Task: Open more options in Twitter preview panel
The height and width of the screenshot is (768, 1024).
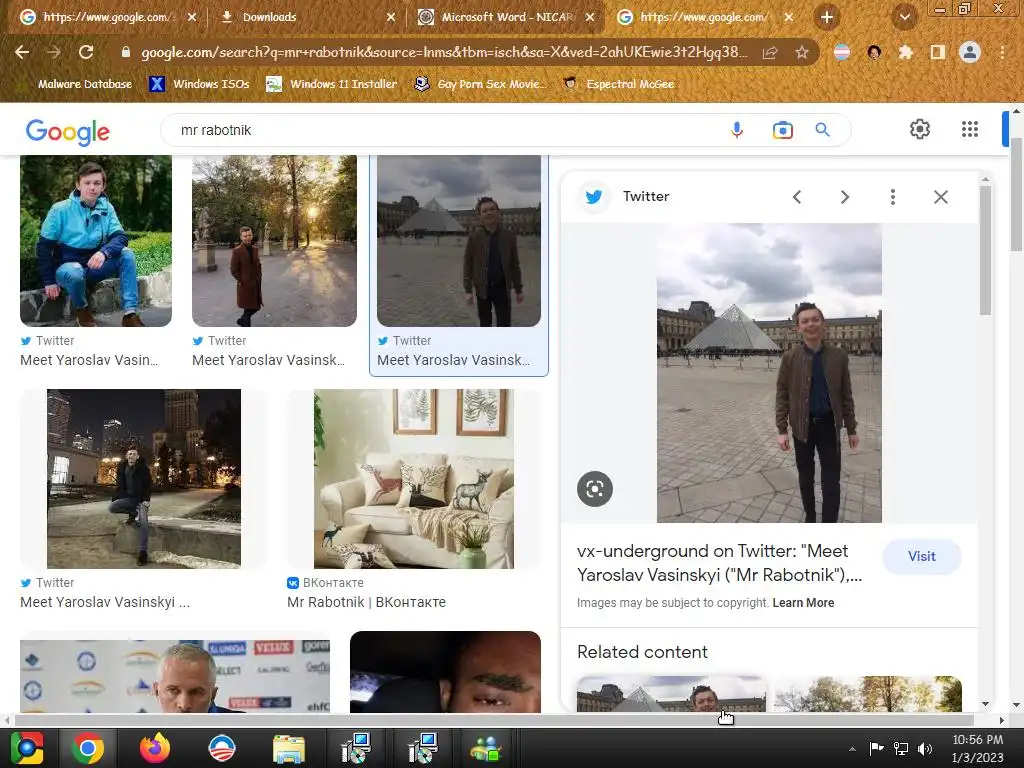Action: (893, 197)
